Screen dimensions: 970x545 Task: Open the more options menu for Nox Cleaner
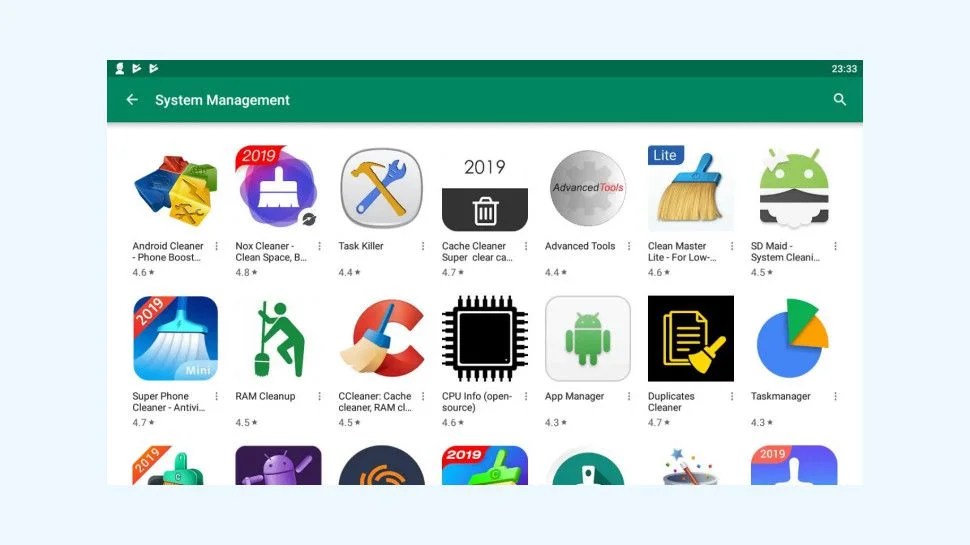click(x=319, y=246)
